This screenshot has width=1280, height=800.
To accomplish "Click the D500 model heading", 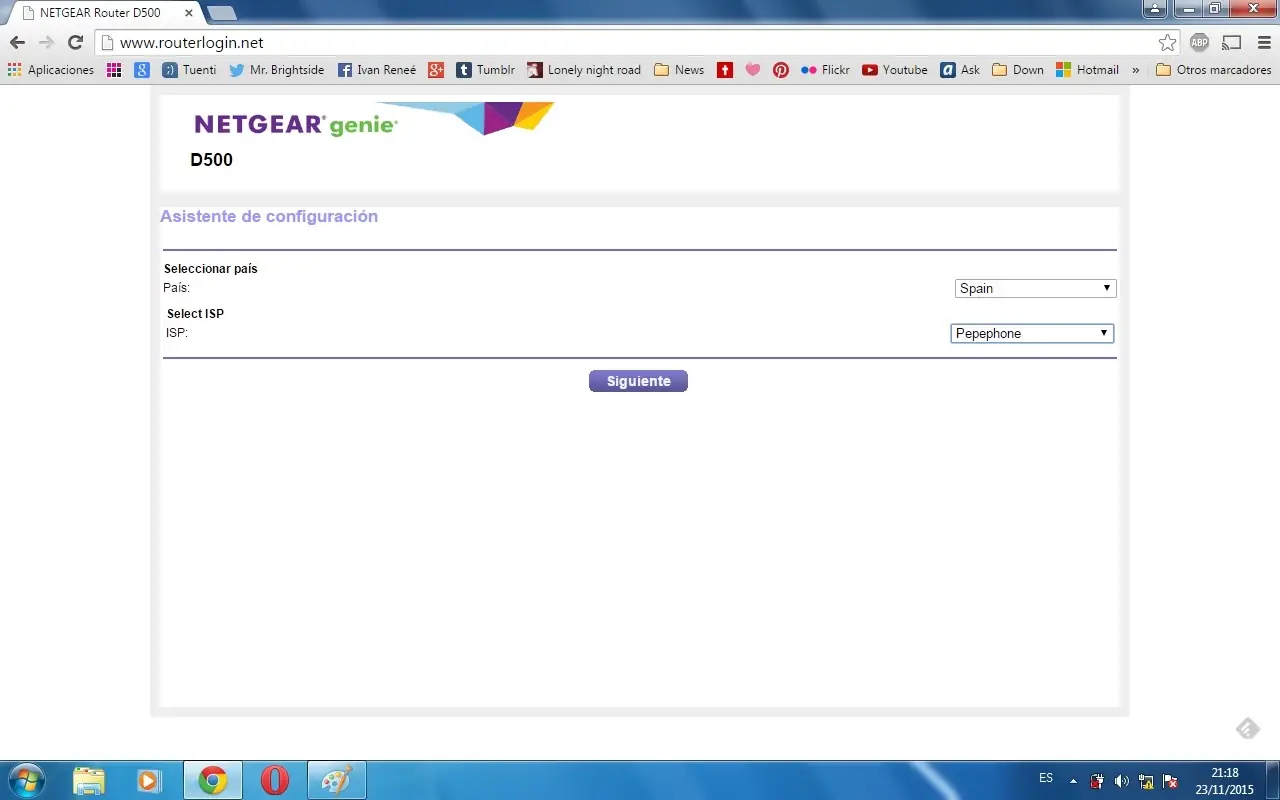I will click(211, 160).
